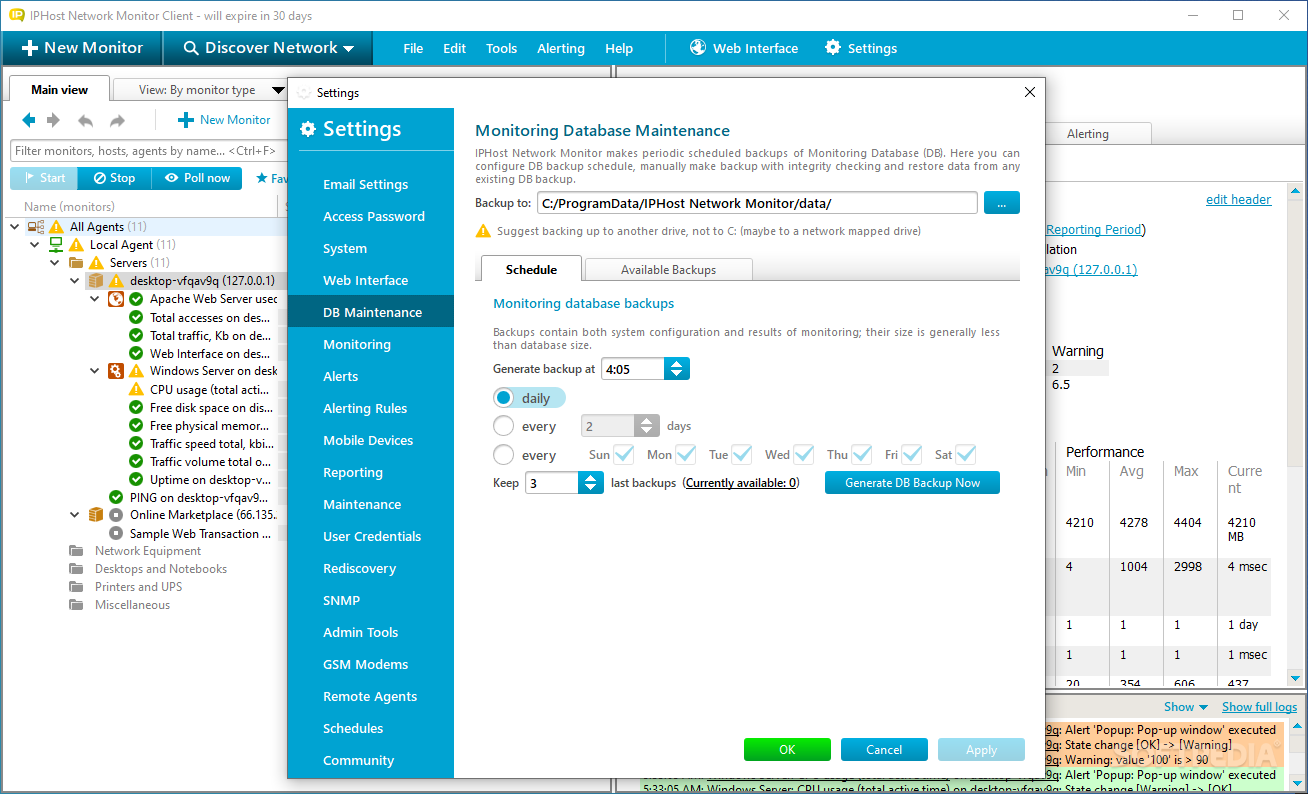This screenshot has height=794, width=1308.
Task: Open the Alerting menu
Action: click(561, 48)
